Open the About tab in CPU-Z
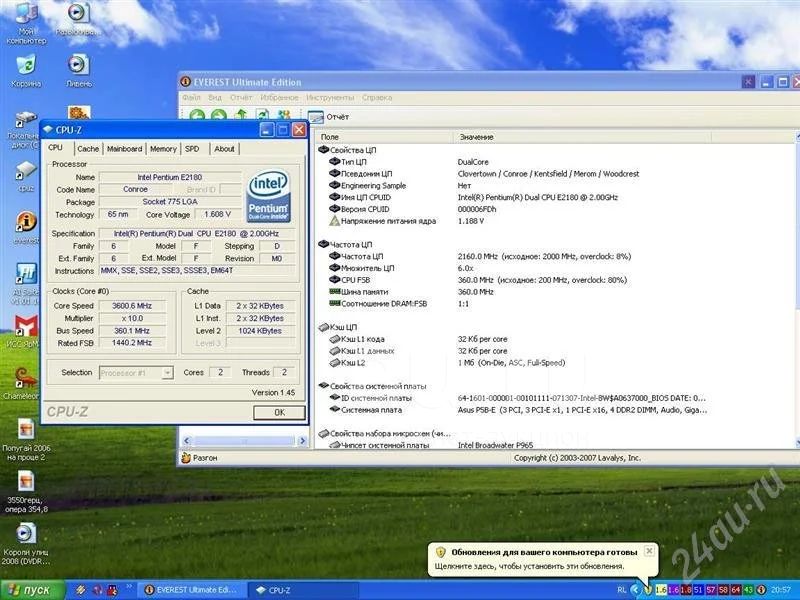 (224, 148)
